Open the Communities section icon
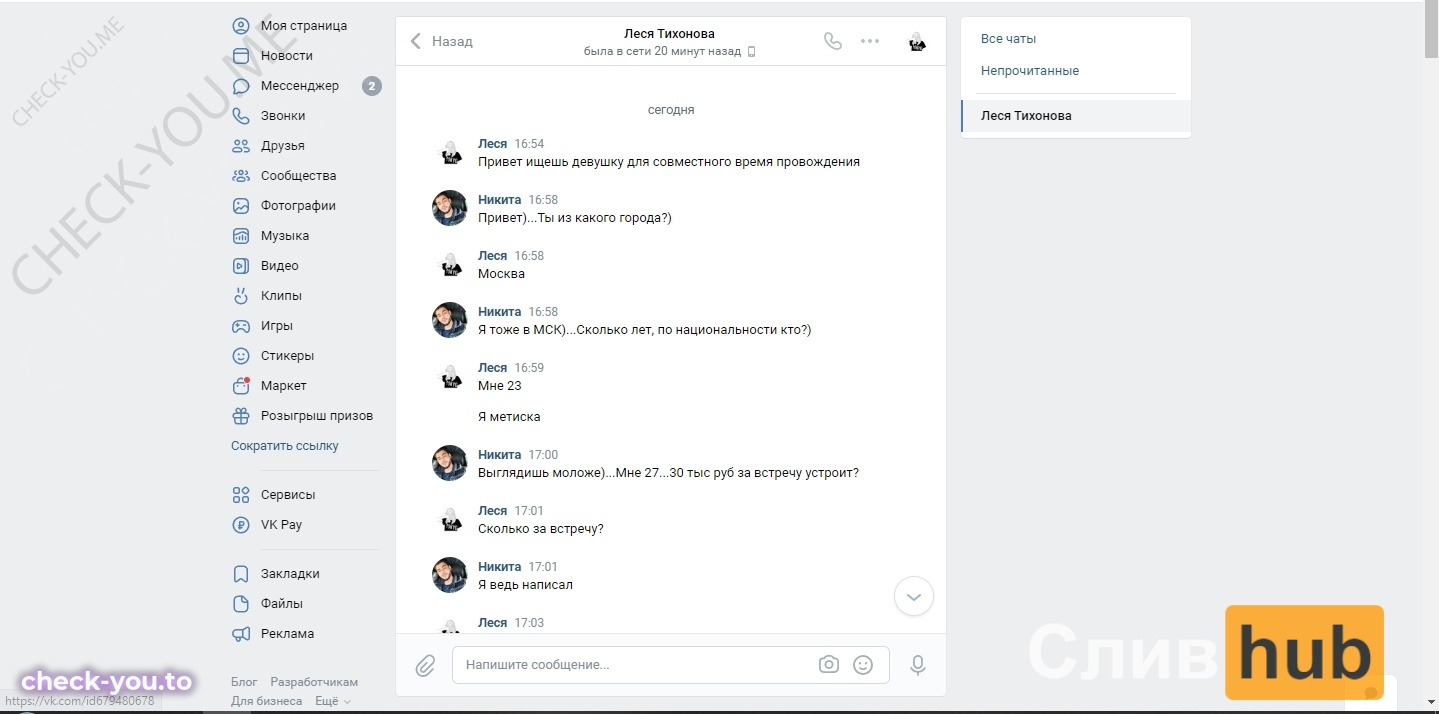 point(241,176)
